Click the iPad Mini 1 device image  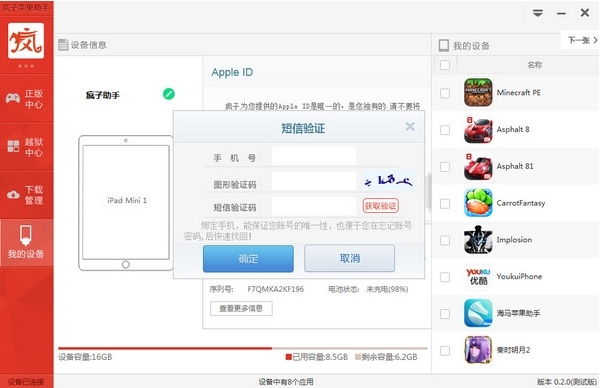click(126, 203)
